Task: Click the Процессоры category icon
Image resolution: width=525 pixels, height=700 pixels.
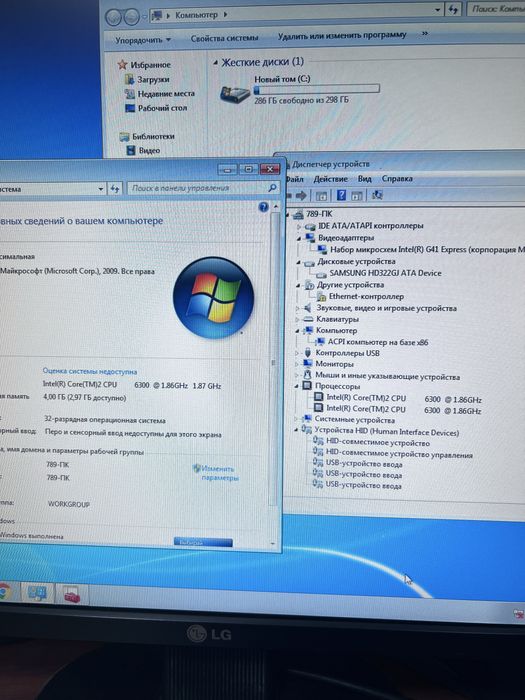Action: click(x=307, y=386)
